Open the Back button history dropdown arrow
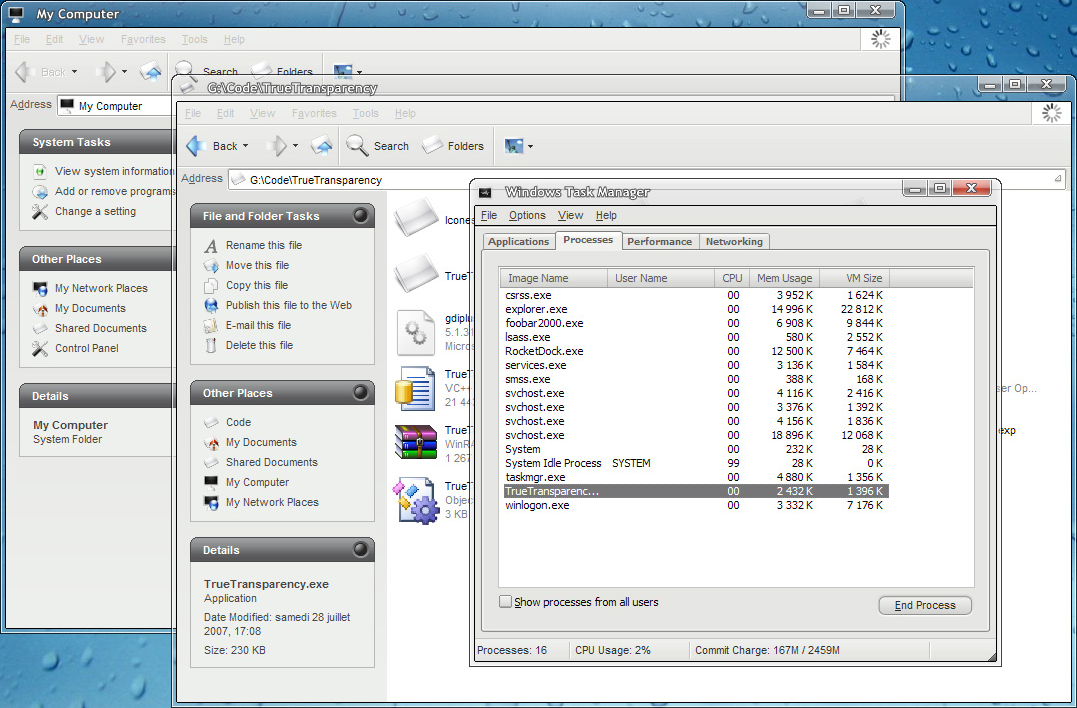Screen dimensions: 1077x708 245,146
